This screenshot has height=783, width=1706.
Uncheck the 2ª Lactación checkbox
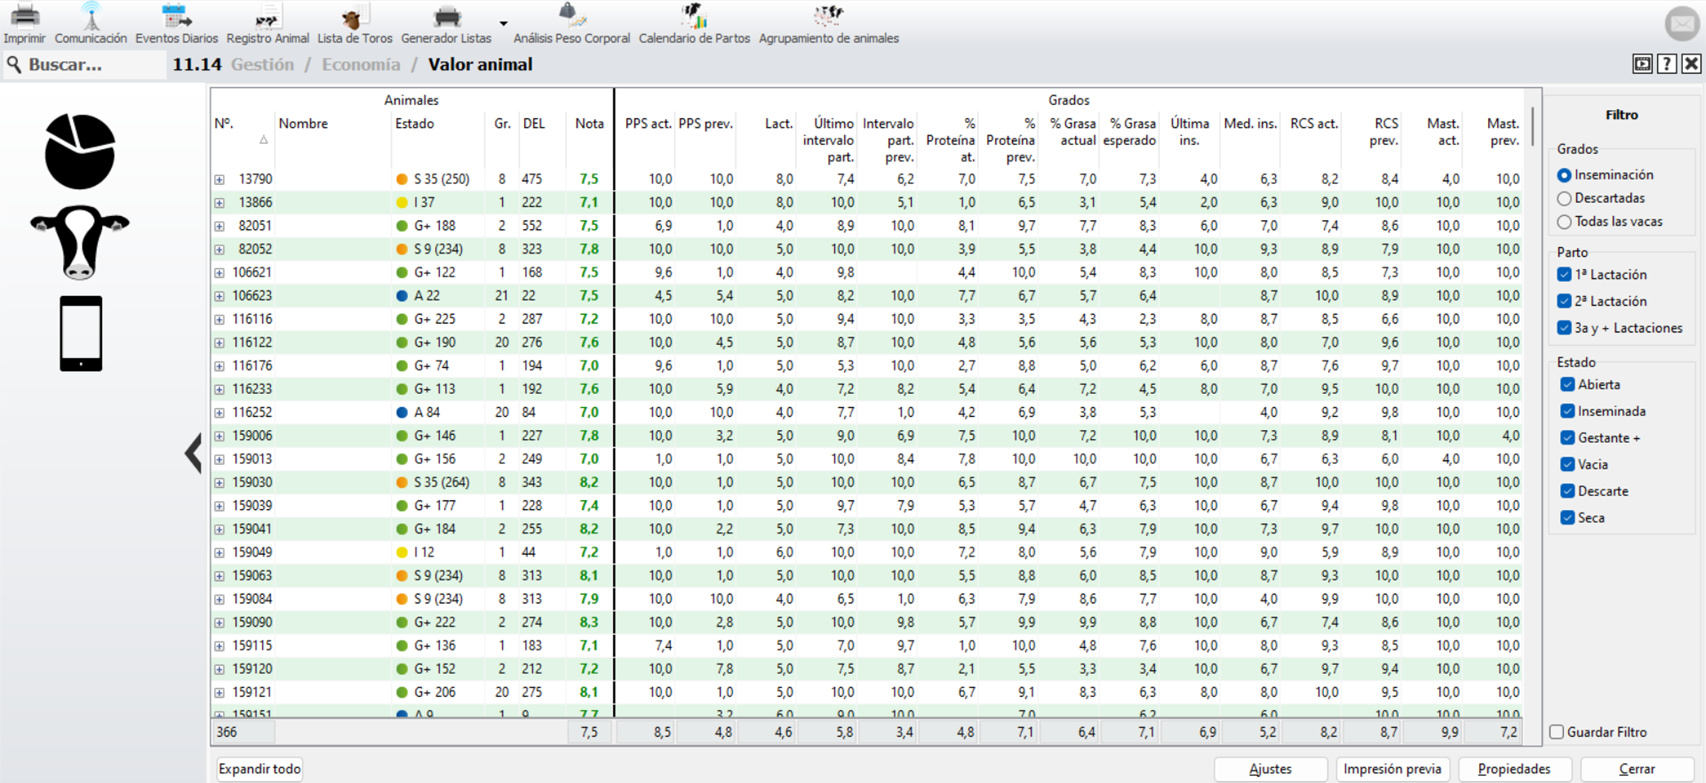1564,301
